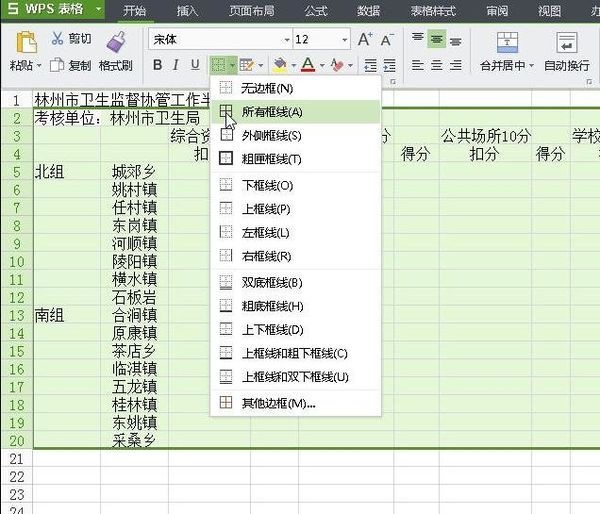Decrease font size with A- icon
Image resolution: width=600 pixels, height=514 pixels.
(x=387, y=39)
